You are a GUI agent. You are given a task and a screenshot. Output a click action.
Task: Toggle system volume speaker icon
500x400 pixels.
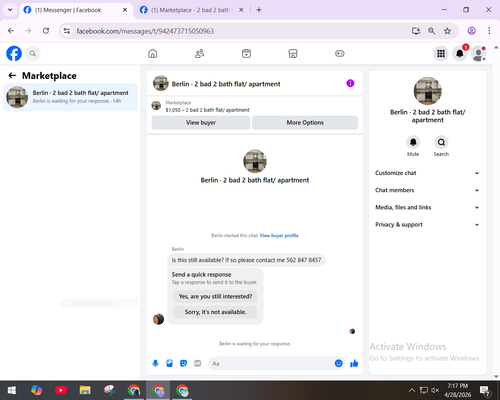(x=435, y=390)
